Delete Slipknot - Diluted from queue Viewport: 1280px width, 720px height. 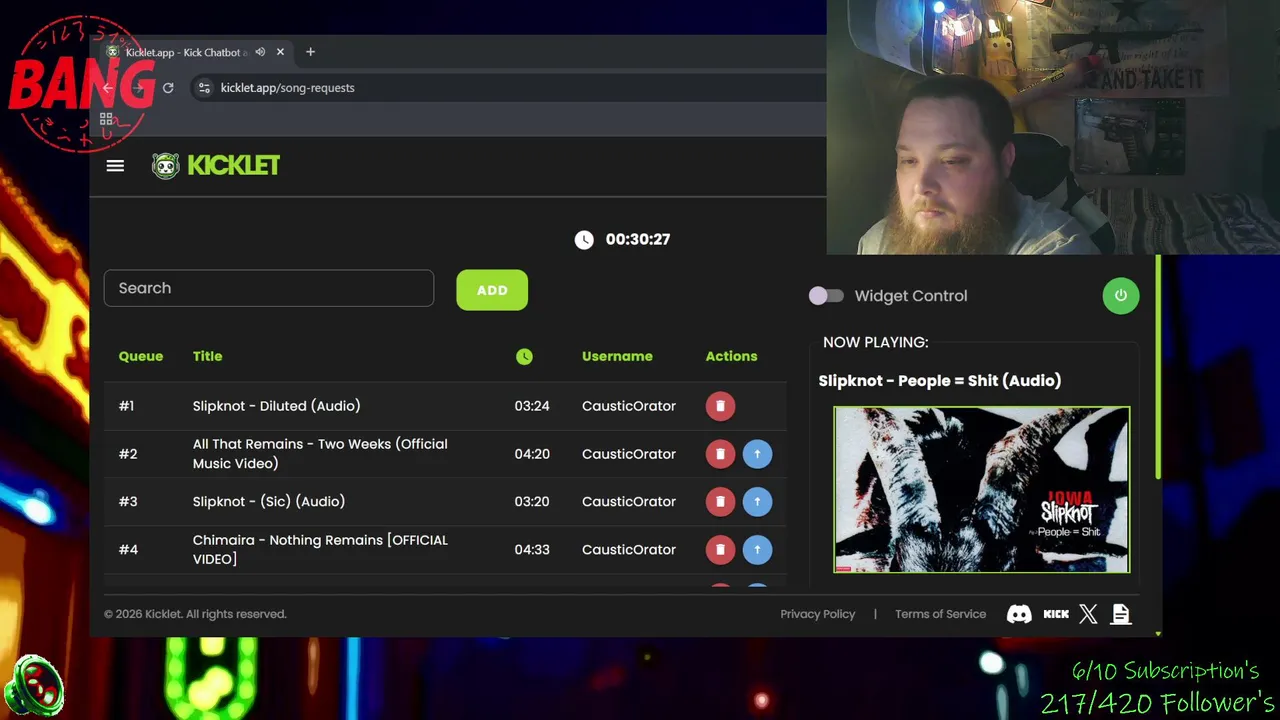click(x=720, y=406)
